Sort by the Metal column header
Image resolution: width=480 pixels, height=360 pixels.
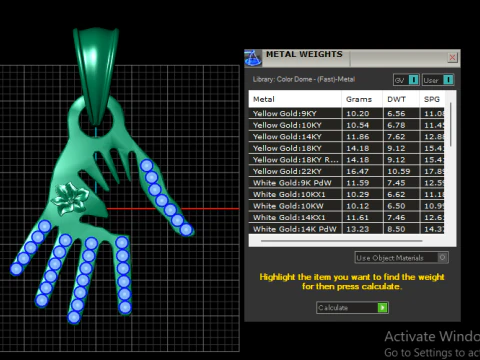coord(295,99)
